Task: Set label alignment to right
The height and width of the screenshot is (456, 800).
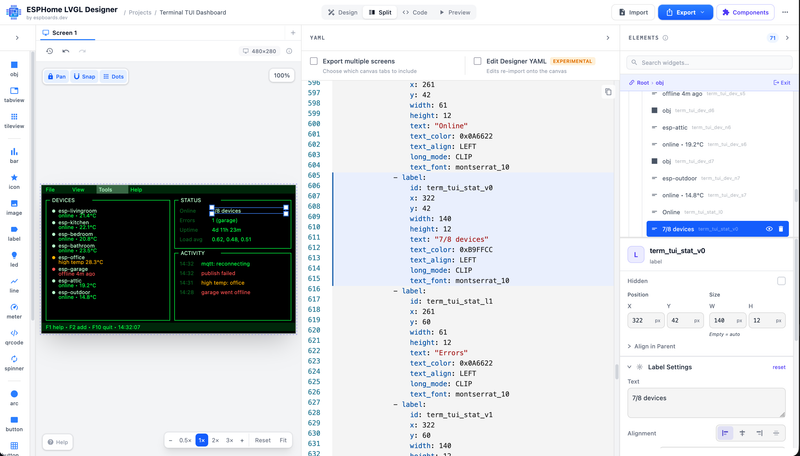Action: point(759,433)
